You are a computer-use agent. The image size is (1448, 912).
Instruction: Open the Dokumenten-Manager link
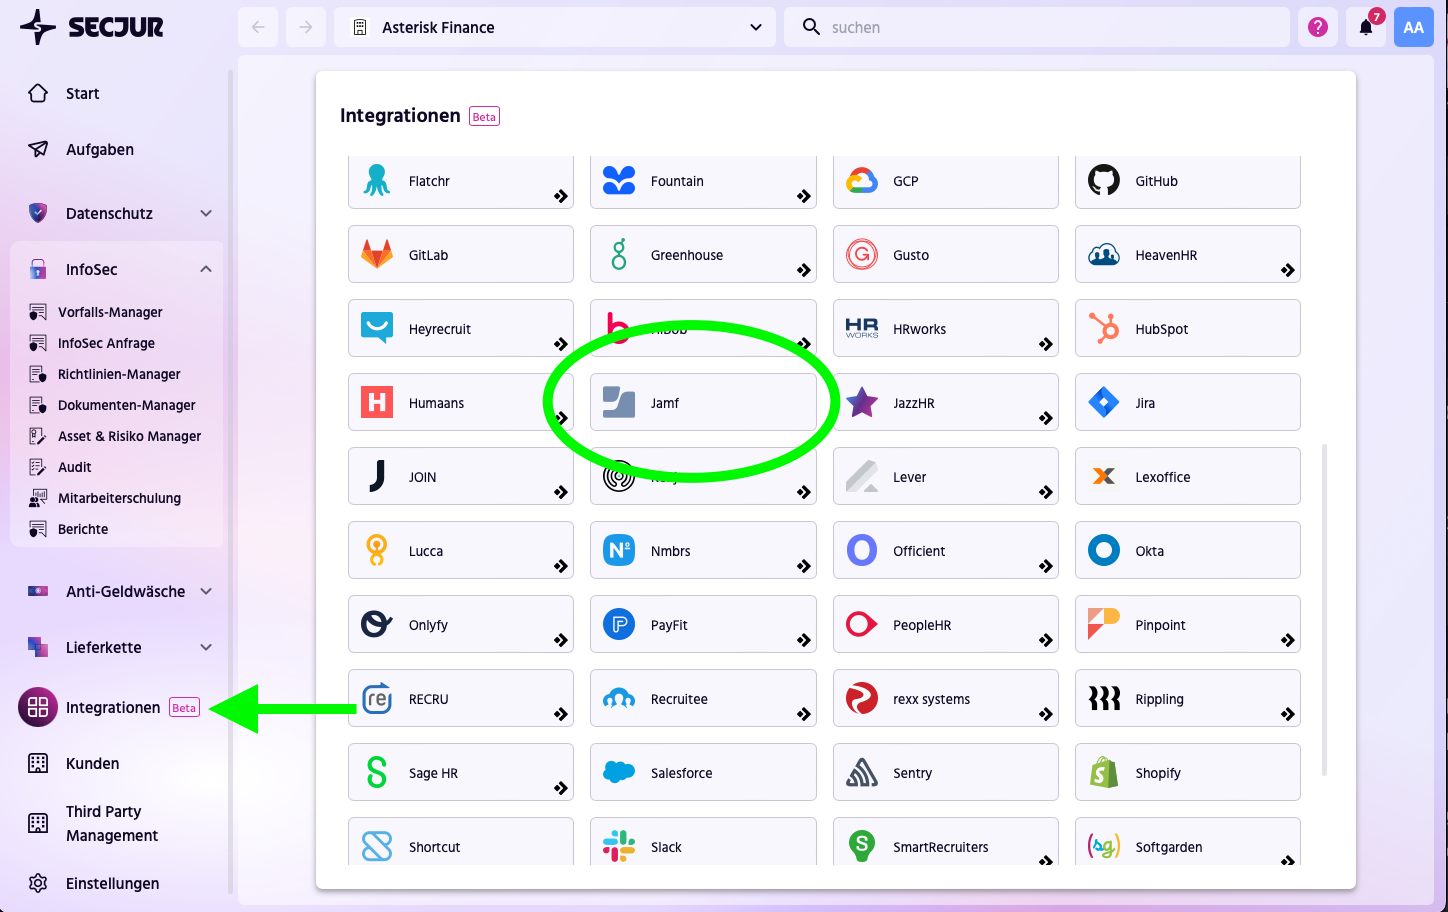126,405
